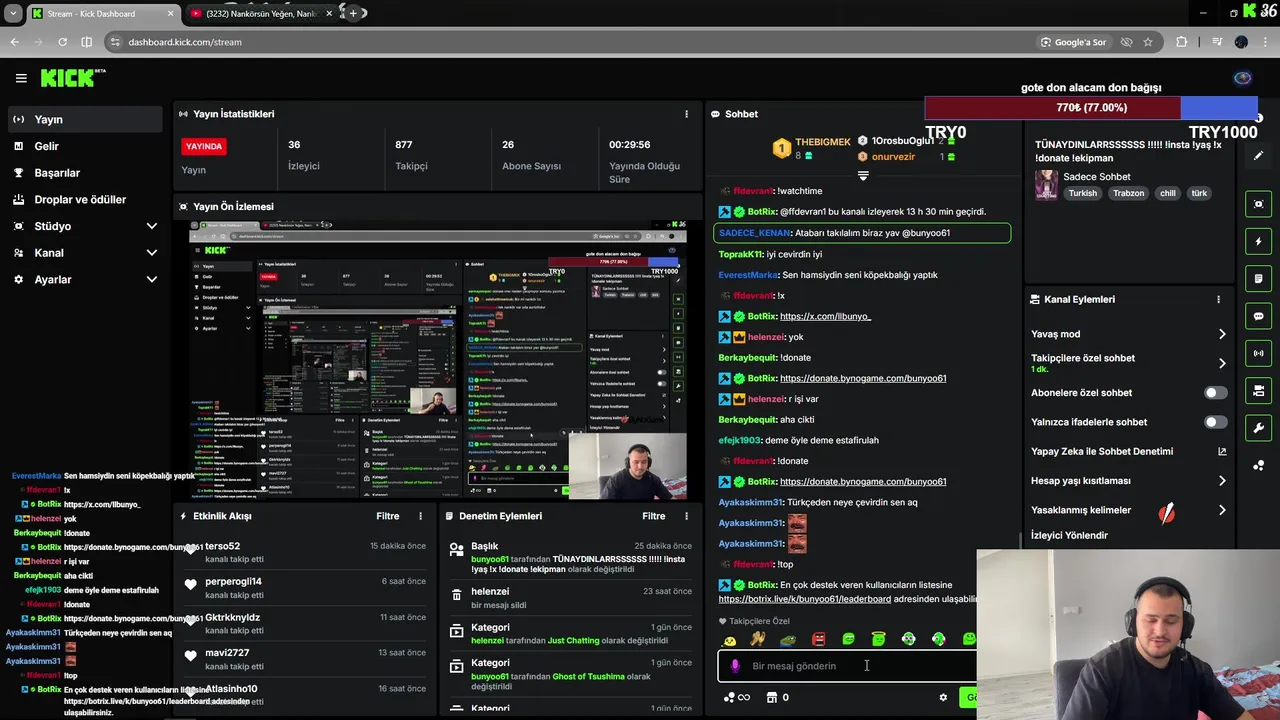The height and width of the screenshot is (720, 1280).
Task: Collapse the chat leaderboard arrow under THEBIGMEK
Action: point(863,175)
